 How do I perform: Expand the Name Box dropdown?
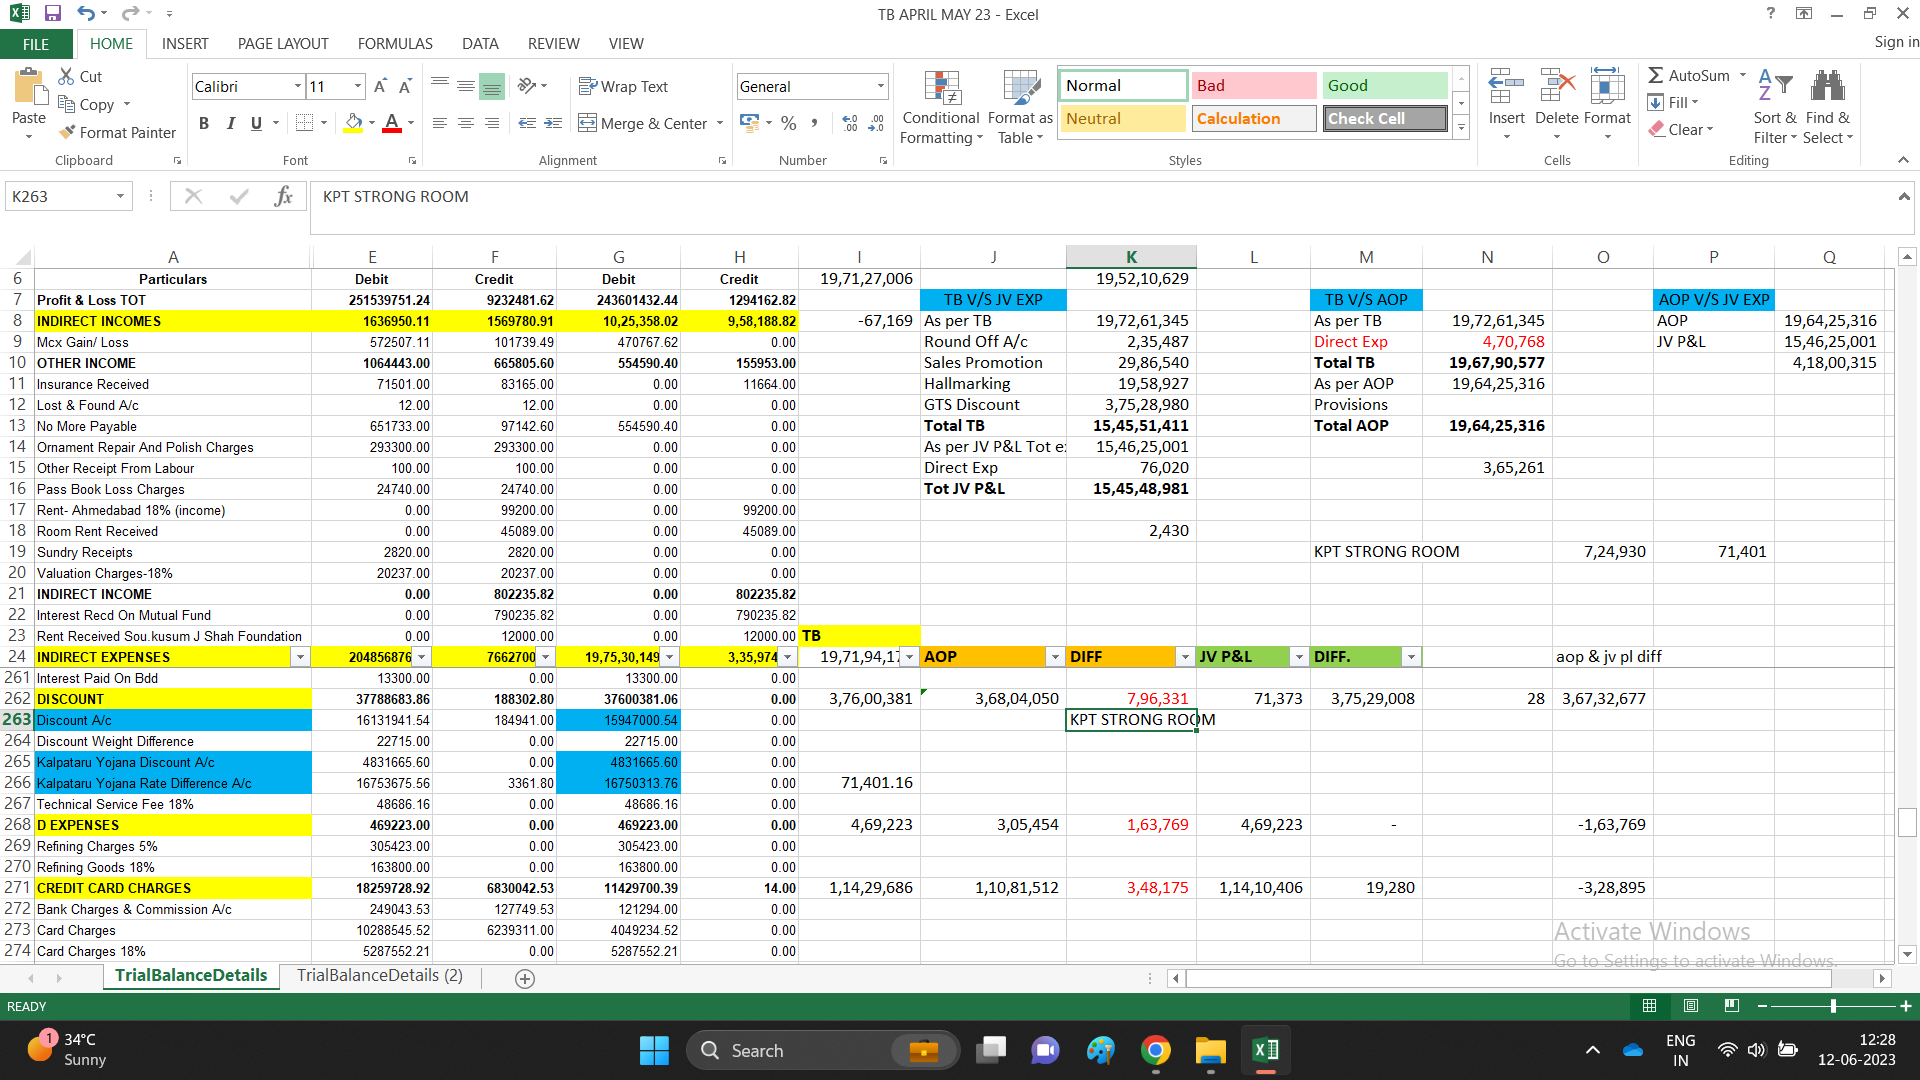coord(120,197)
